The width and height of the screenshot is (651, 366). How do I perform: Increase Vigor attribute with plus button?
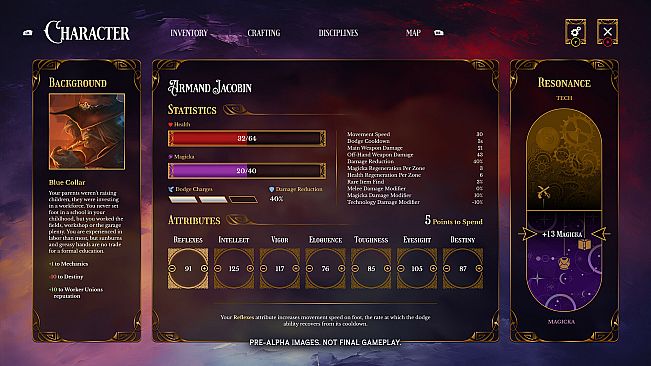tap(296, 268)
